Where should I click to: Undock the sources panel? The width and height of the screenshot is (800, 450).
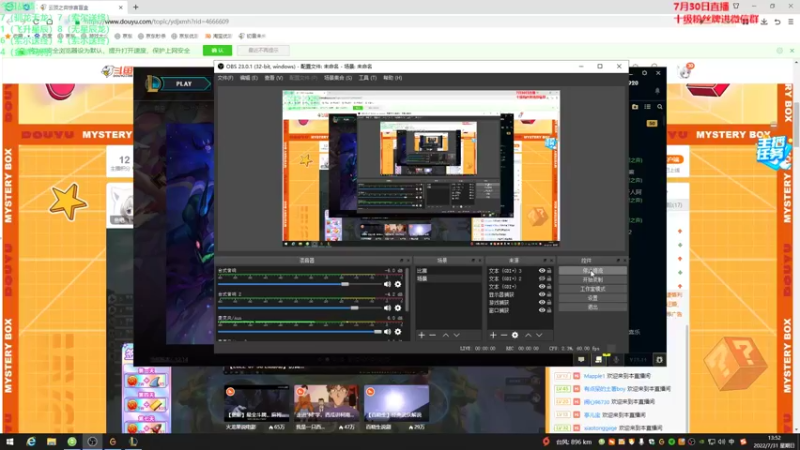545,261
